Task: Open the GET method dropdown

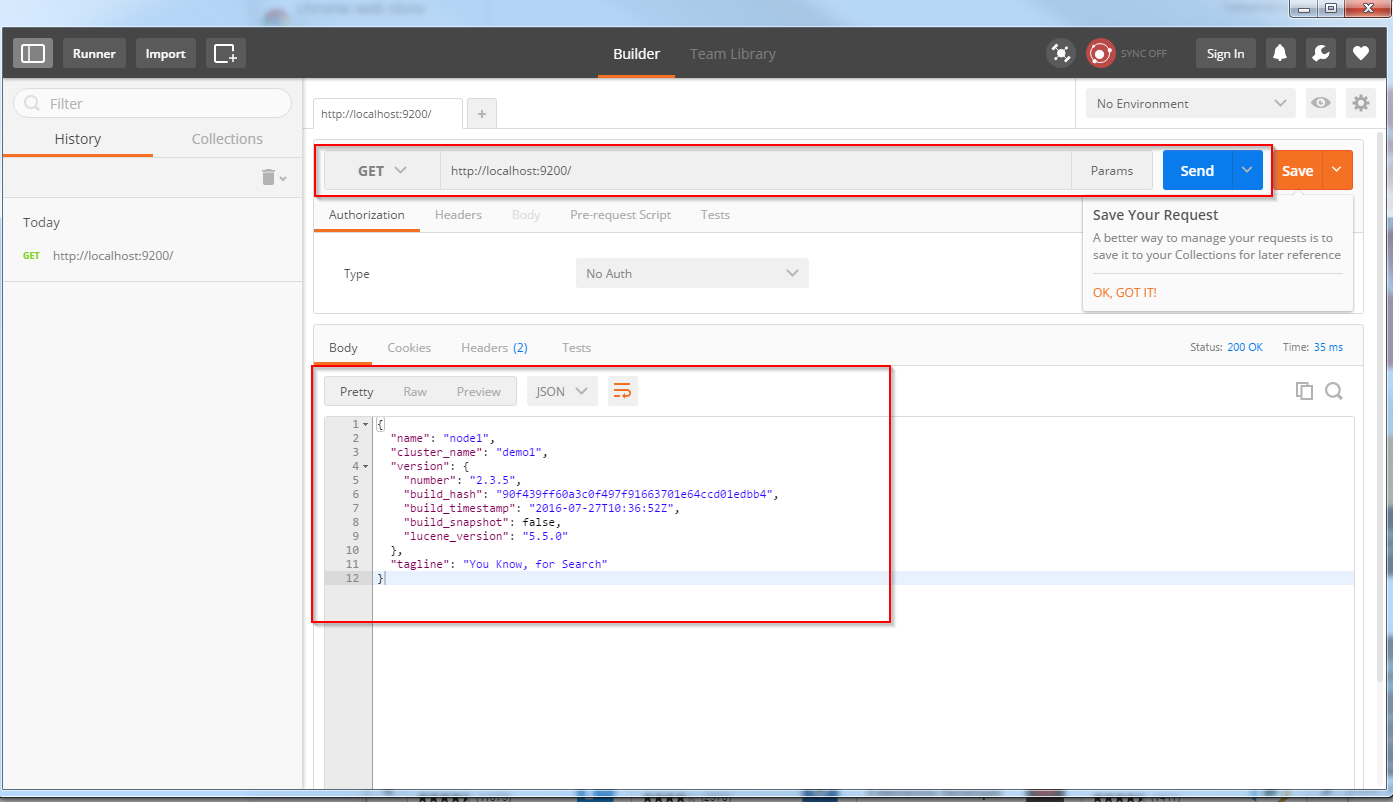Action: point(382,171)
